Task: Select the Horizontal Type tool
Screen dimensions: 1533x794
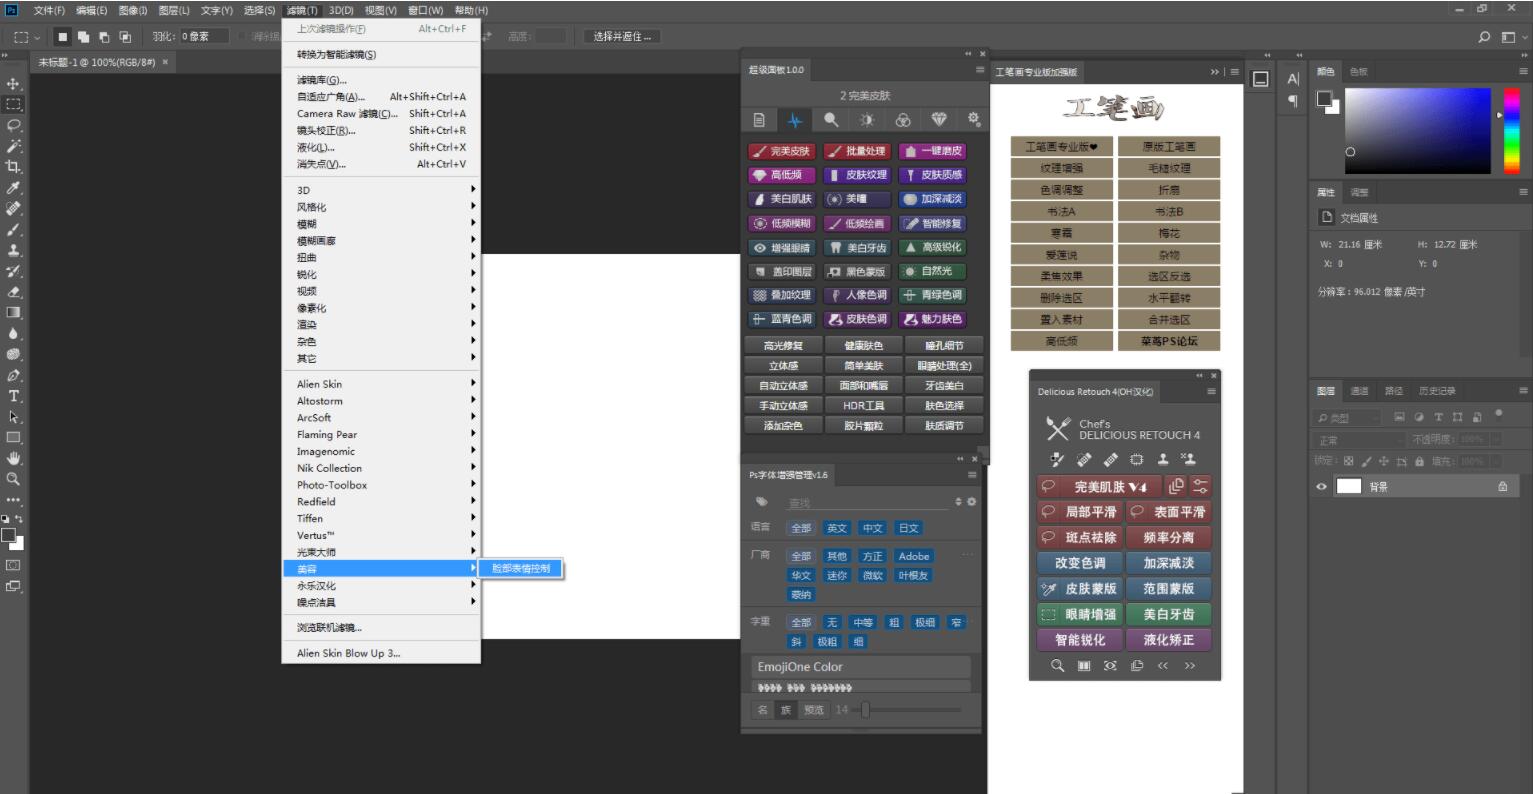Action: coord(14,396)
